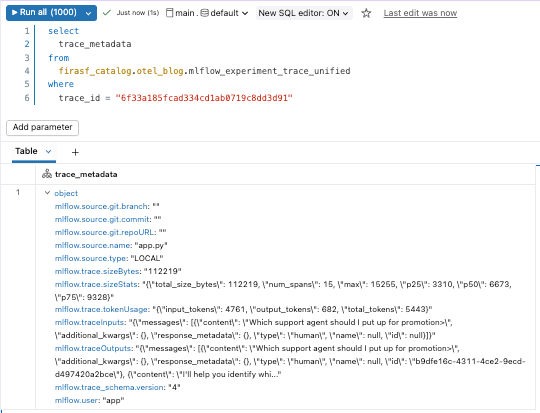Click the schema icon beside default
The image size is (540, 413).
click(205, 13)
